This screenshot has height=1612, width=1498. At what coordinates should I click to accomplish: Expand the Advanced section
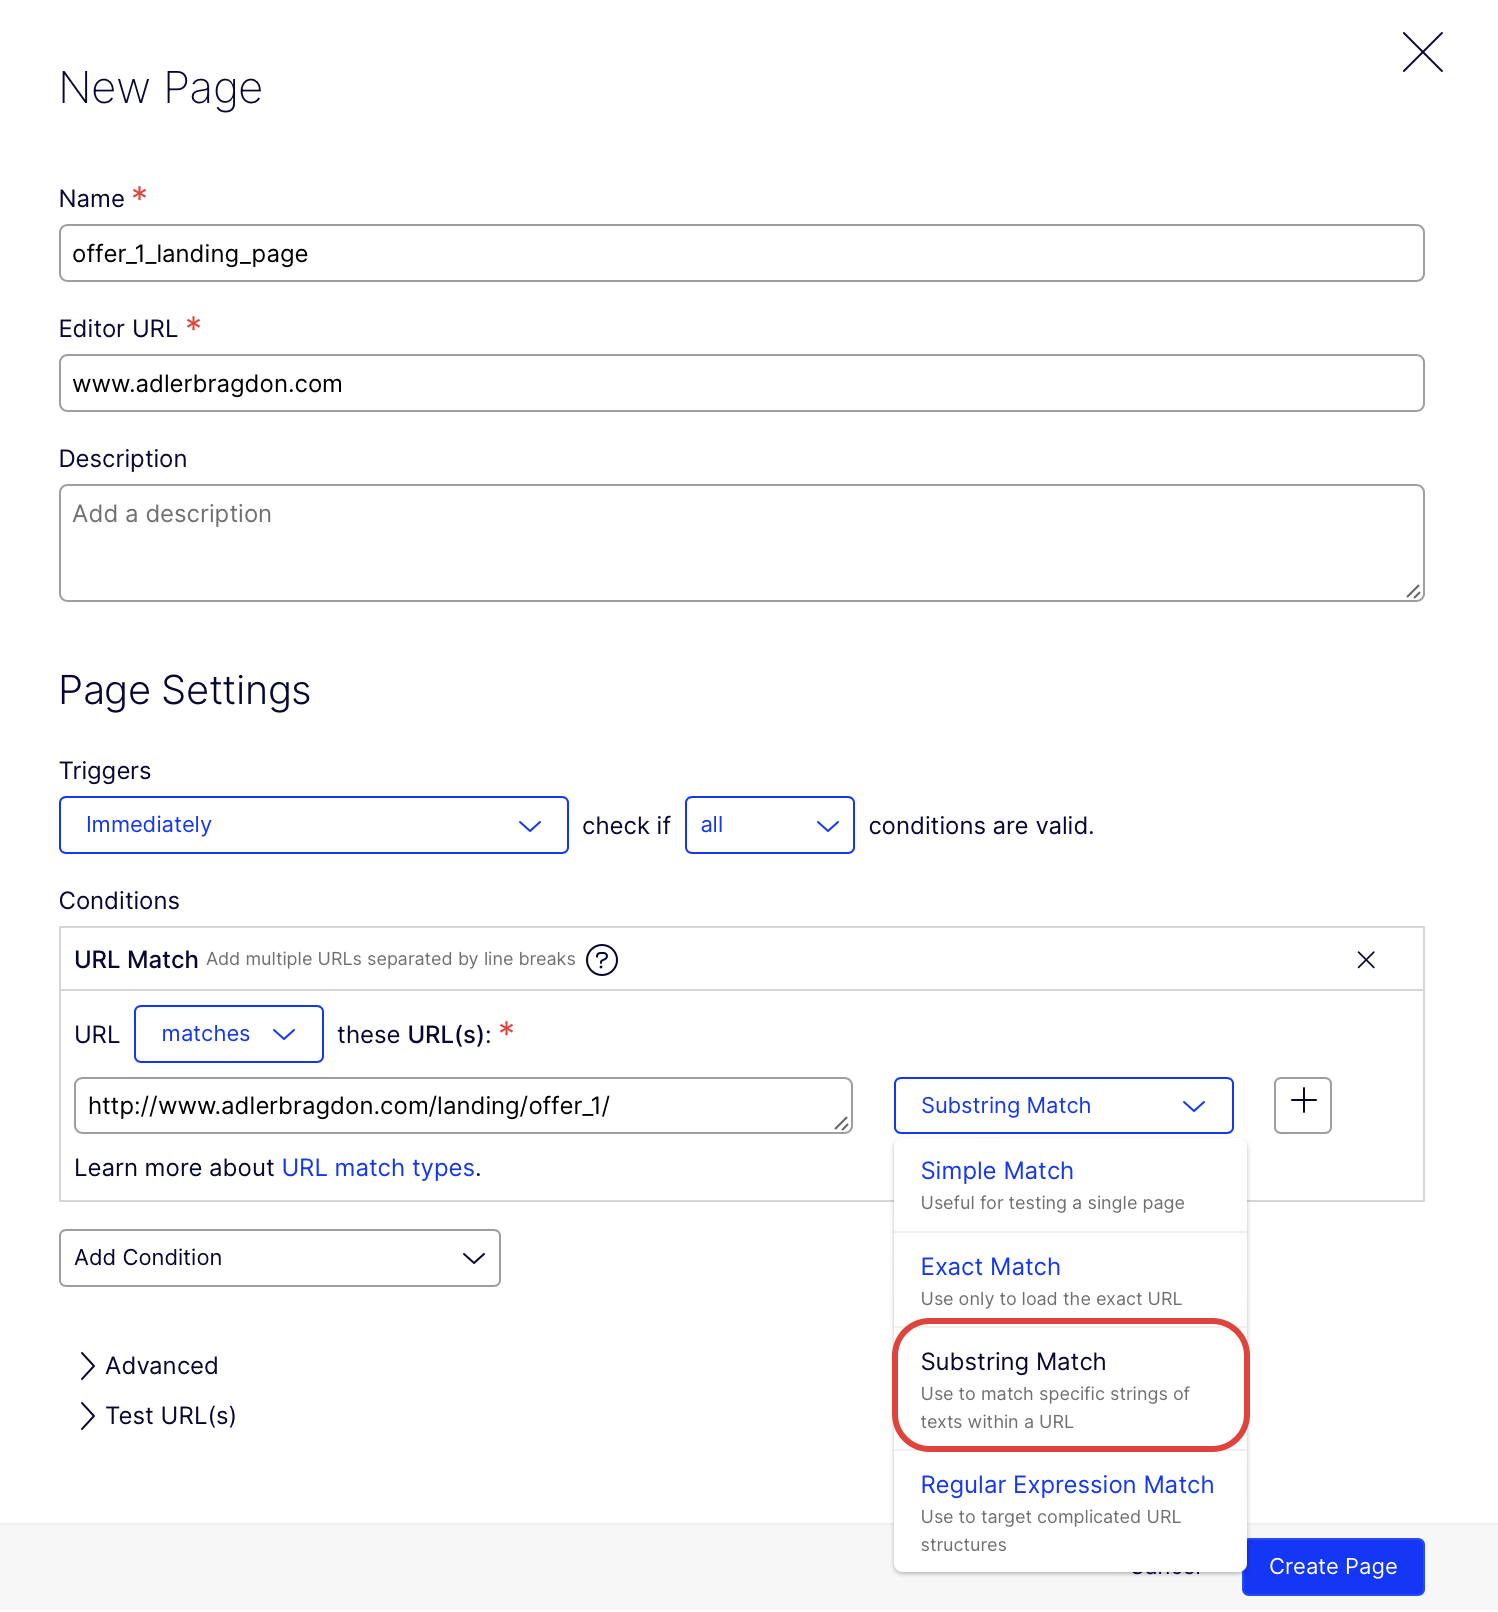148,1366
